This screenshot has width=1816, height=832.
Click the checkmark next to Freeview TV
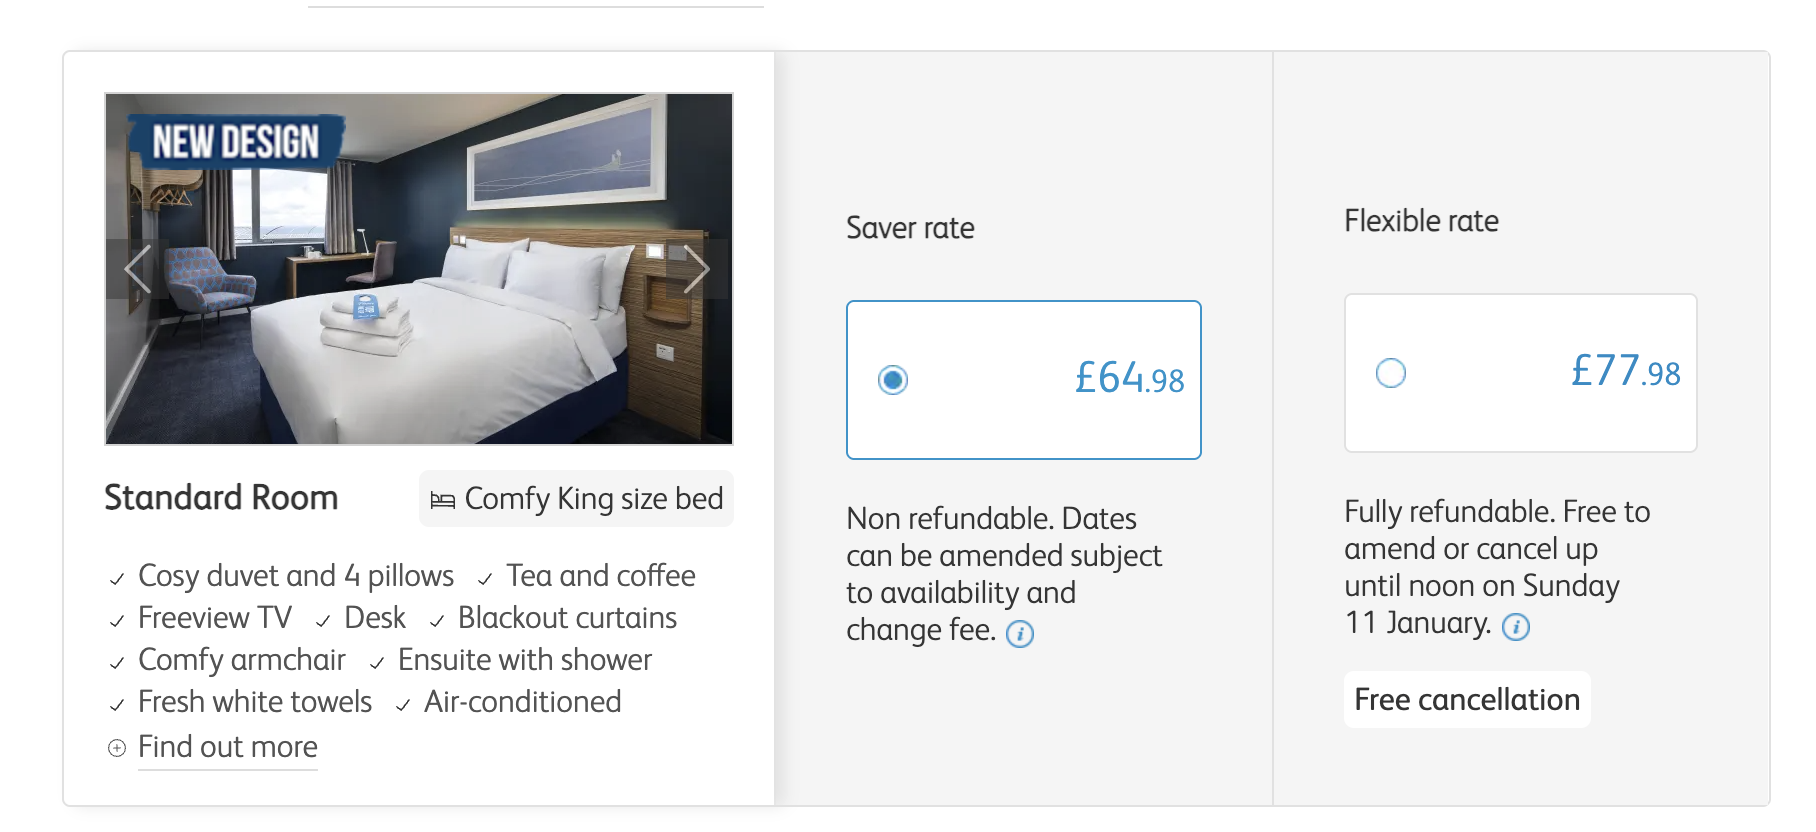[117, 621]
